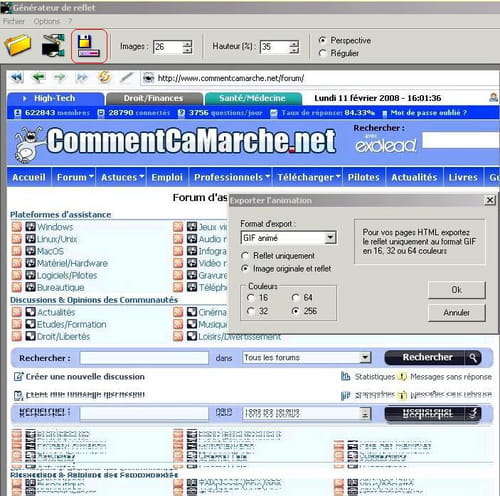The height and width of the screenshot is (496, 500).
Task: Choose Image originale et reflet option
Action: coord(245,268)
